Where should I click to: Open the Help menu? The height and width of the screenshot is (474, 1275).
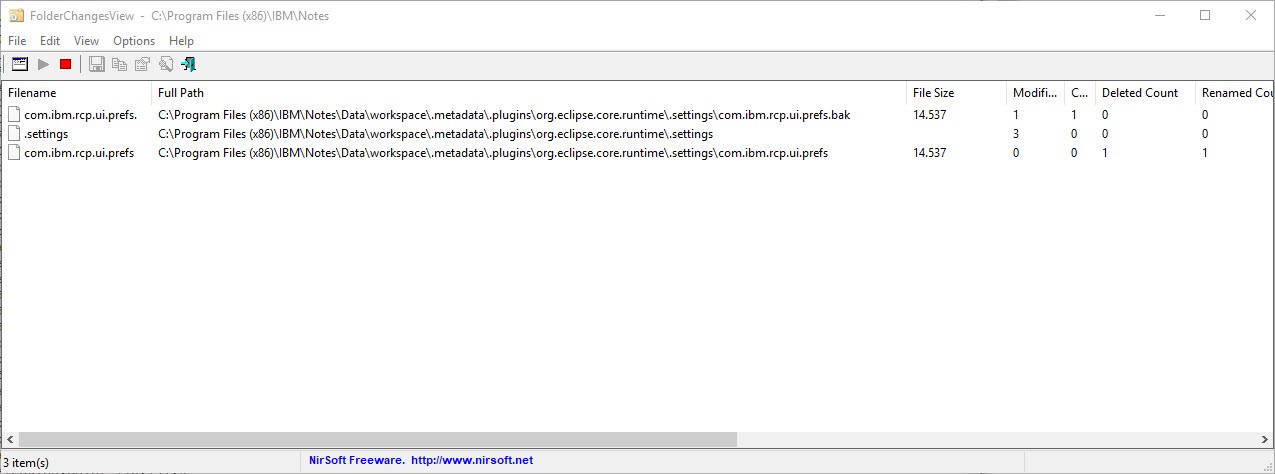click(182, 41)
